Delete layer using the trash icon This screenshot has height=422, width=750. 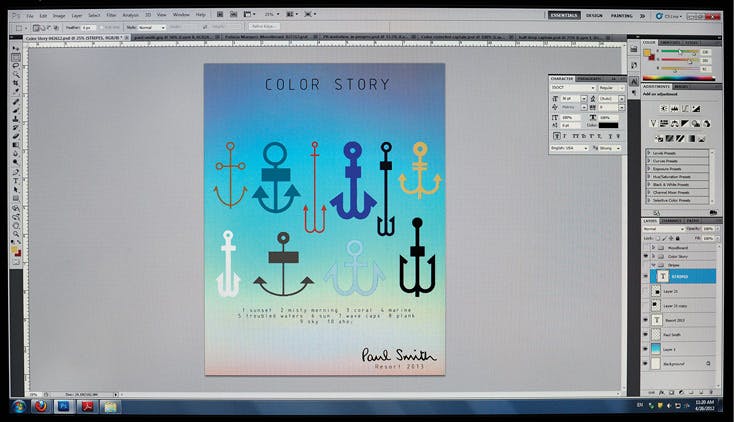(712, 392)
